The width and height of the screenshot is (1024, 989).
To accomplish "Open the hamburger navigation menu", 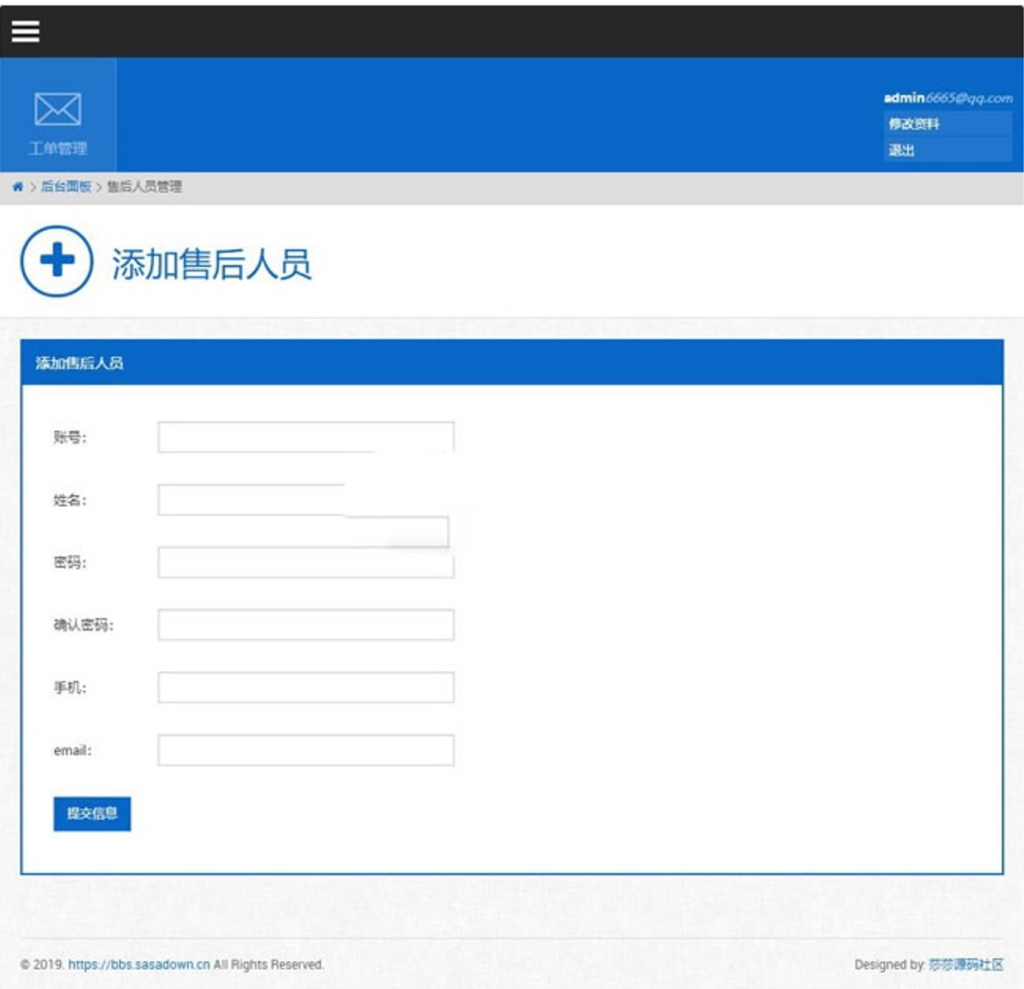I will 24,30.
